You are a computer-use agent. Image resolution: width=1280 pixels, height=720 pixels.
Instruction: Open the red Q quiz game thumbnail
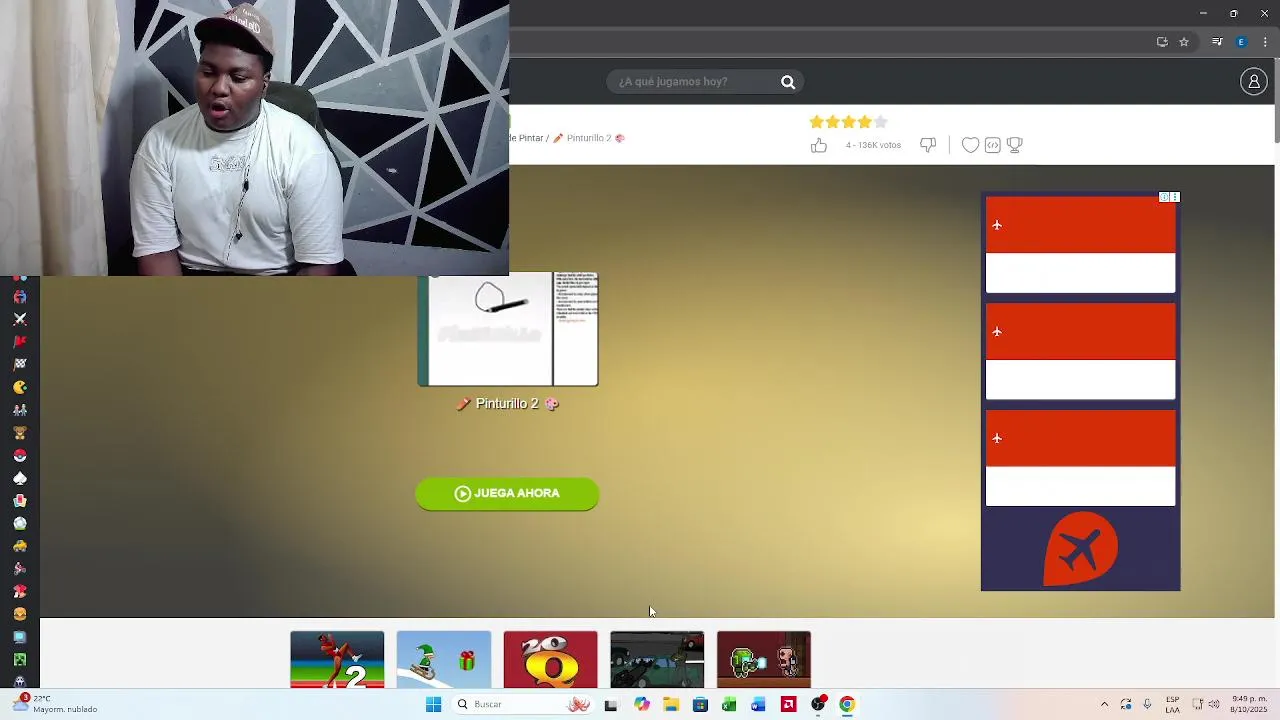coord(550,659)
